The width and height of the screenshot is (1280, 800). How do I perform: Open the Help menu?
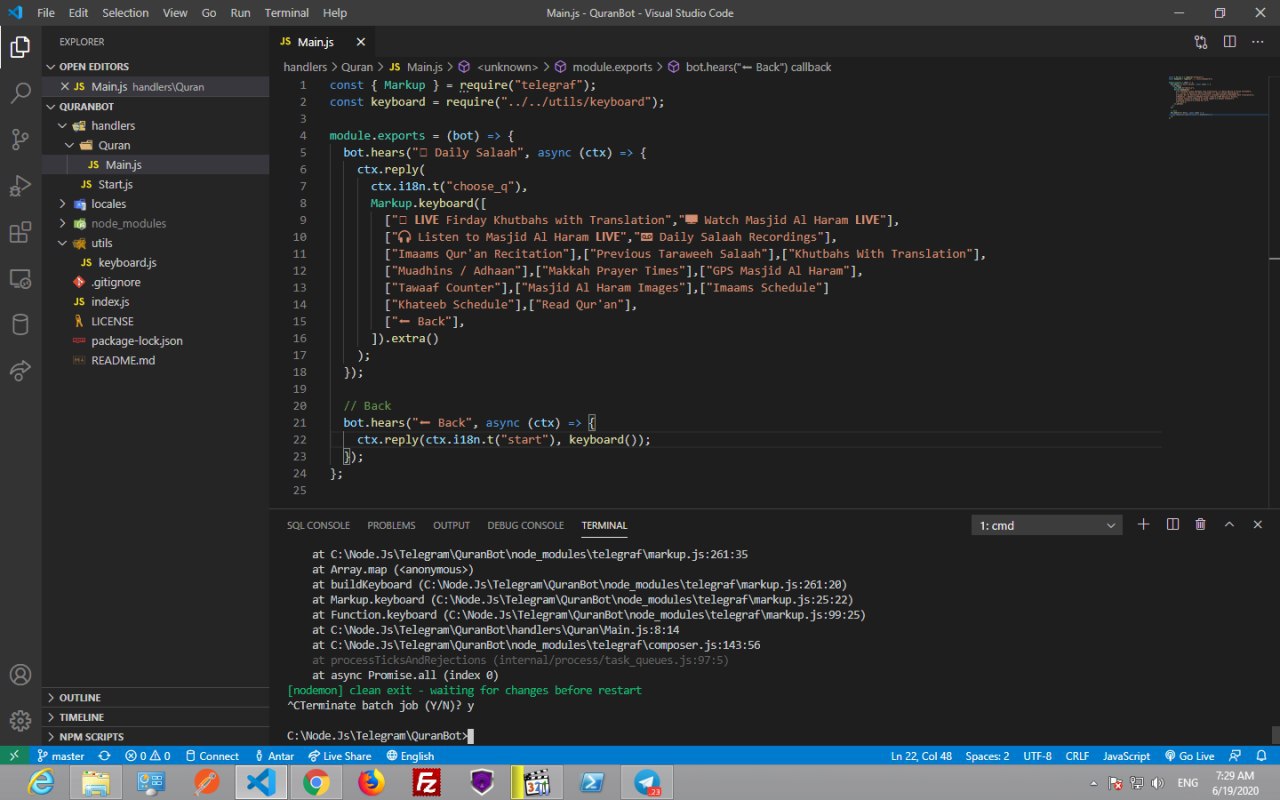[x=335, y=13]
